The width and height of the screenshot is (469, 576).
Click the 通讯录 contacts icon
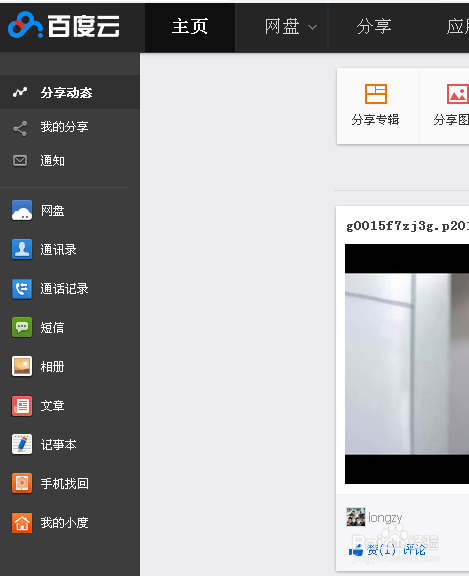tap(22, 249)
